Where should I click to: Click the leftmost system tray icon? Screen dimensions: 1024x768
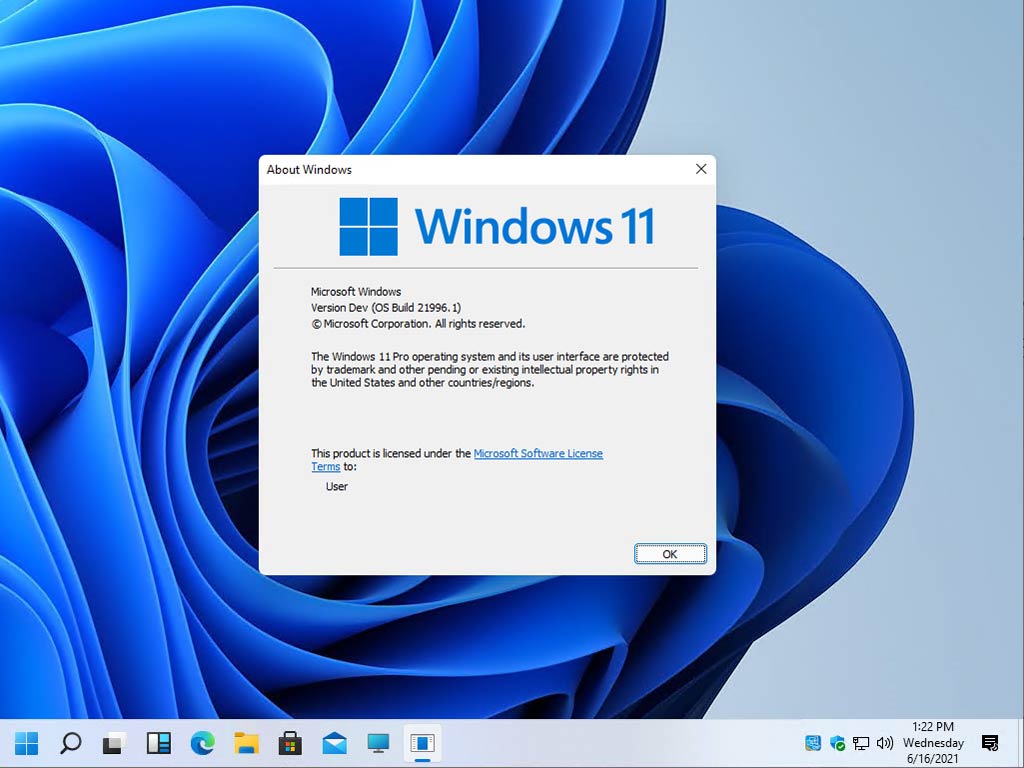pos(813,744)
